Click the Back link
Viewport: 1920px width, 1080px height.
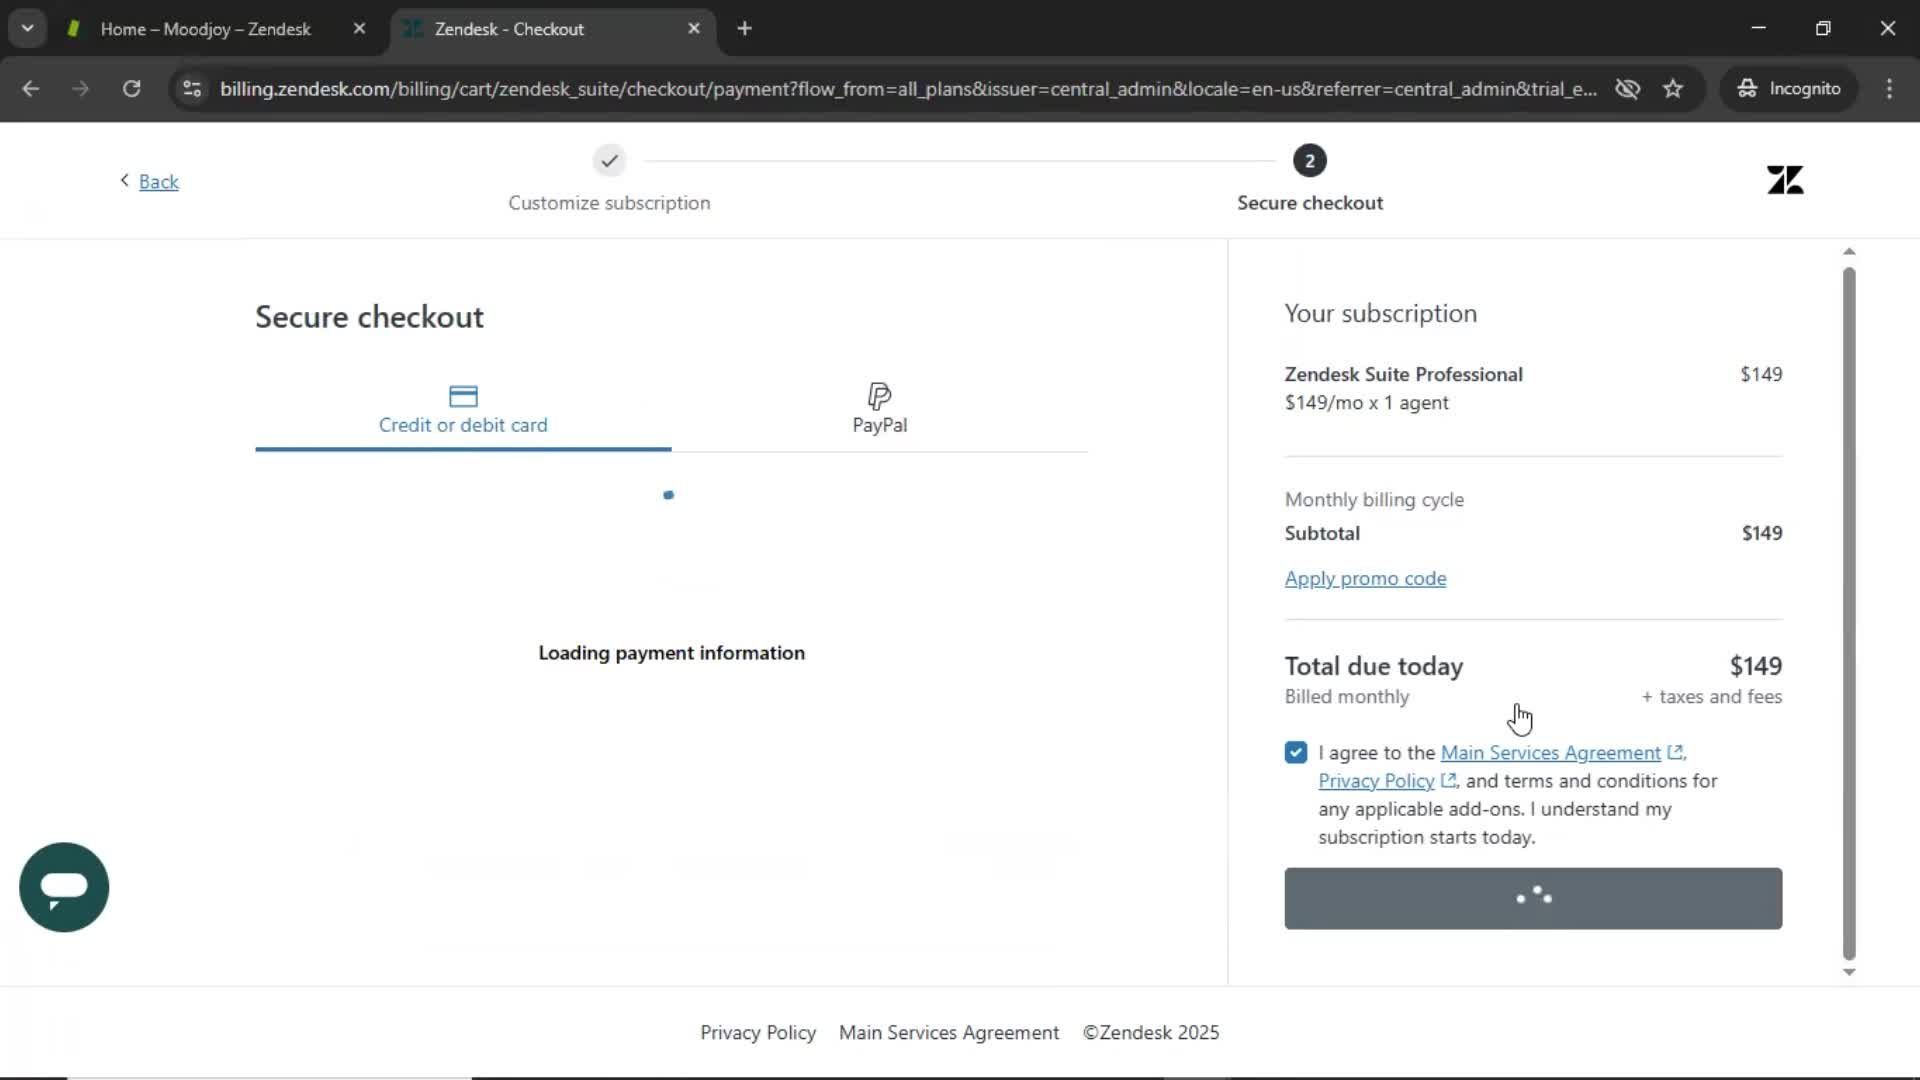tap(158, 181)
